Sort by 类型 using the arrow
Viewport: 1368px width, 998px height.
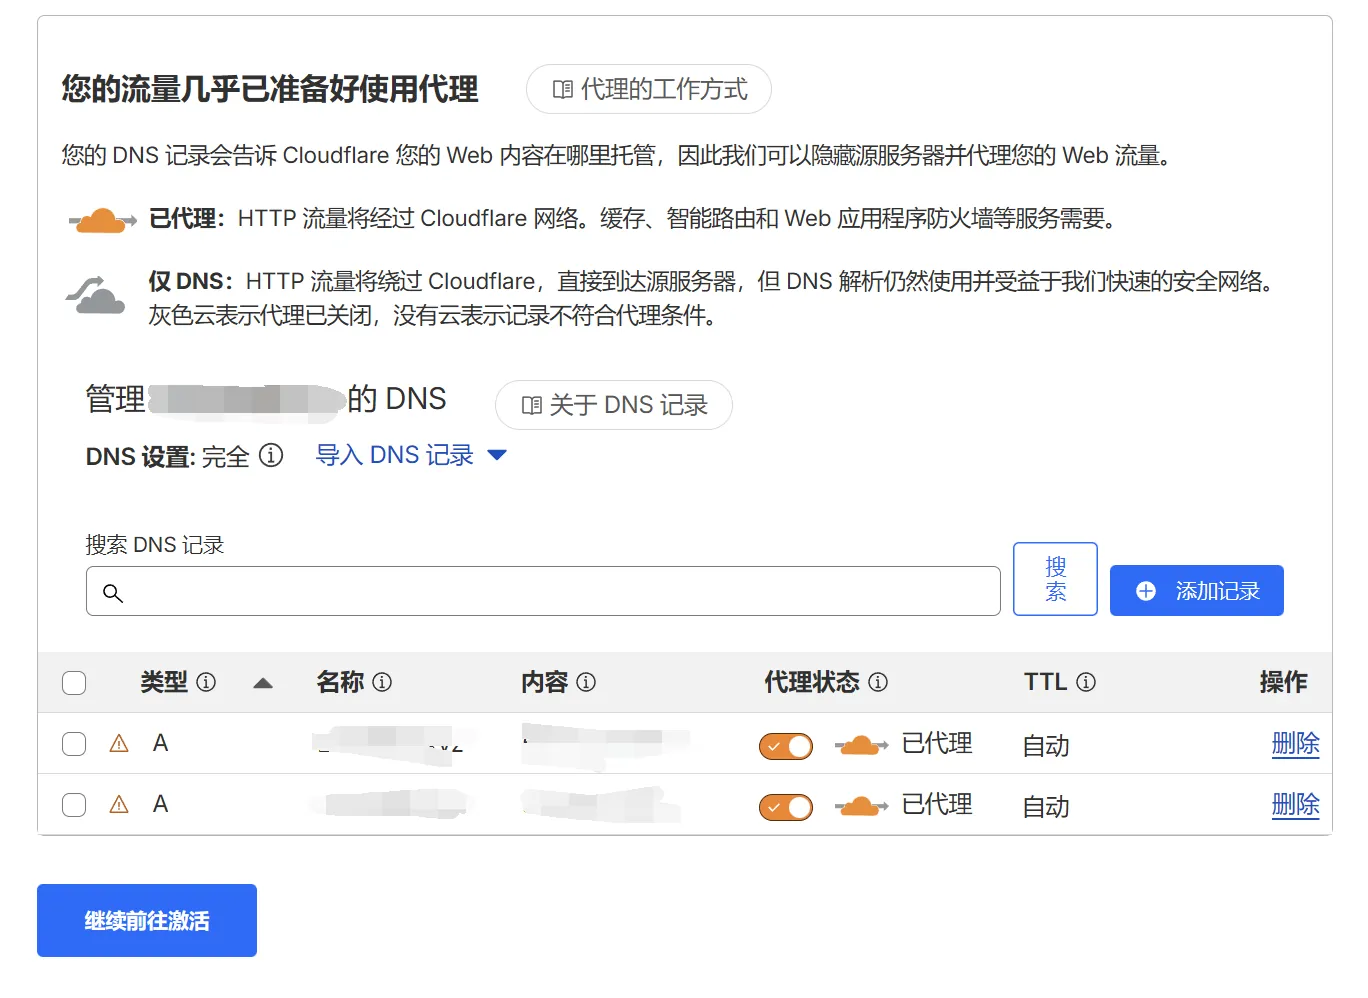click(x=263, y=683)
